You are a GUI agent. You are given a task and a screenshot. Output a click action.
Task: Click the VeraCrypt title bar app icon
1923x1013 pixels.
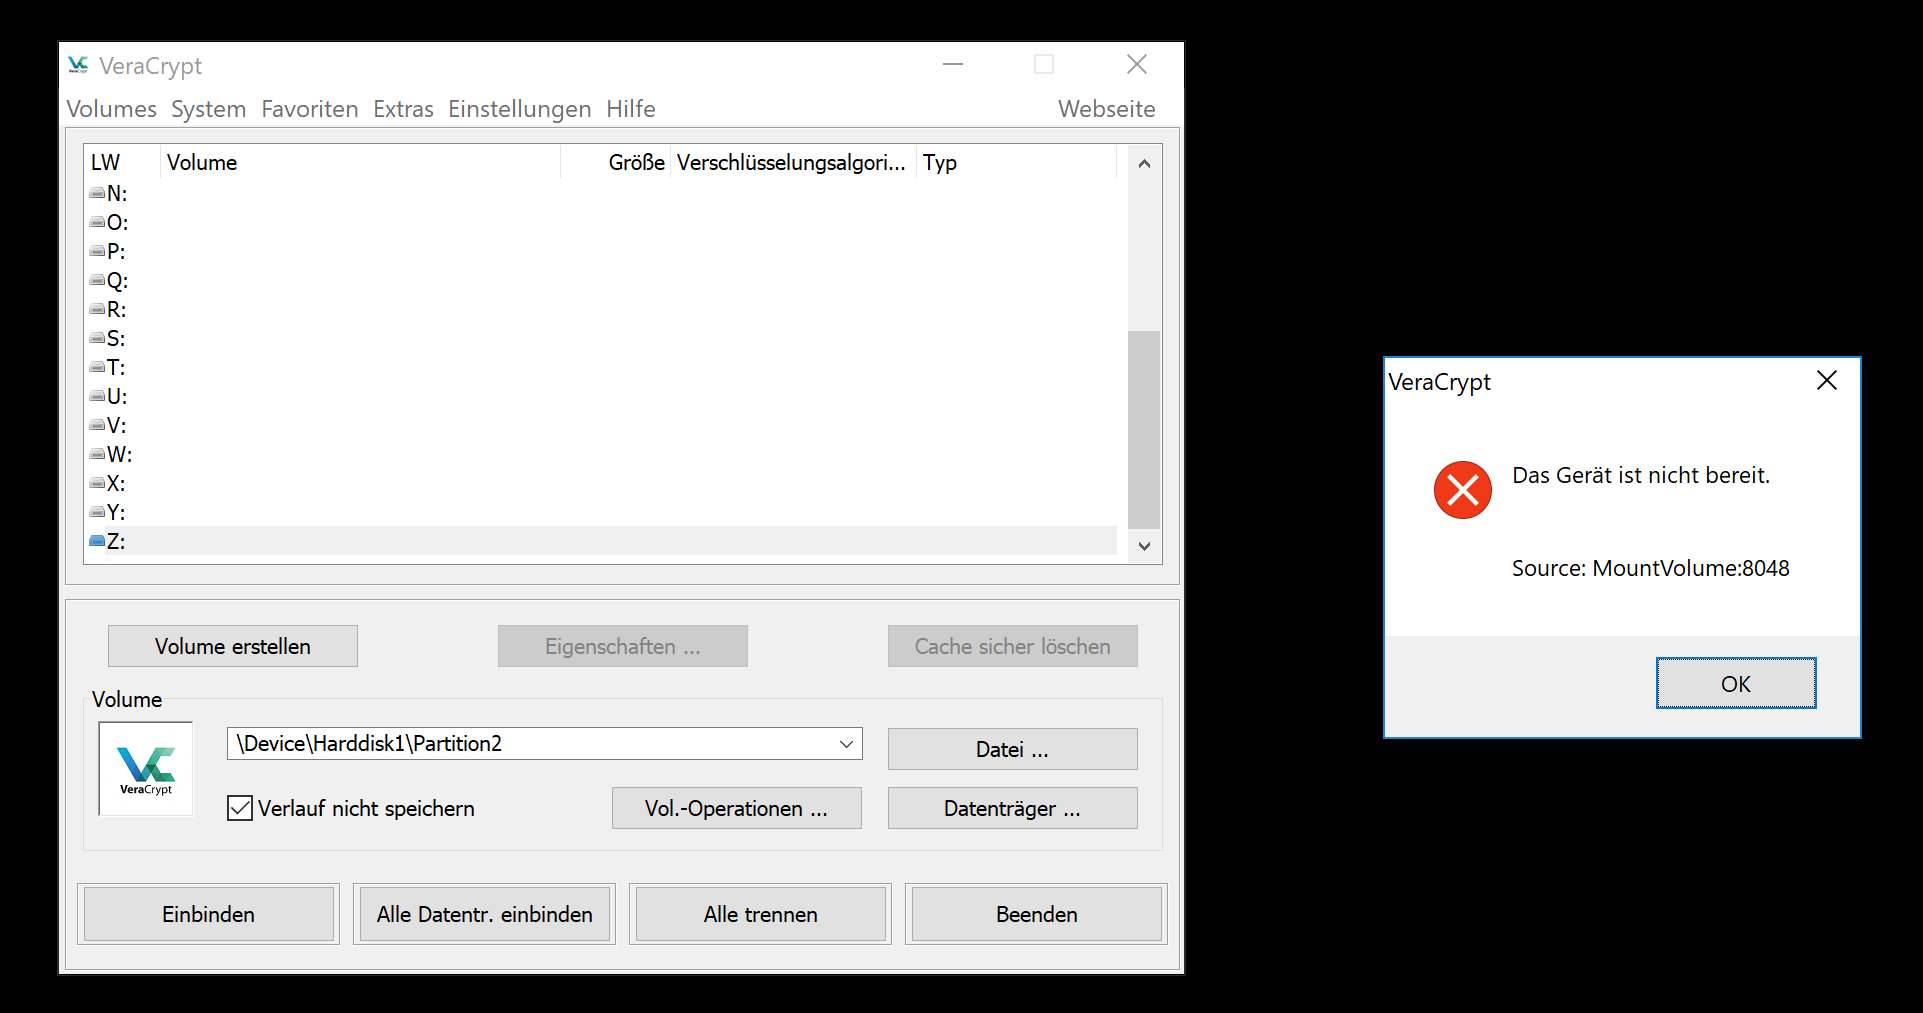(x=78, y=65)
